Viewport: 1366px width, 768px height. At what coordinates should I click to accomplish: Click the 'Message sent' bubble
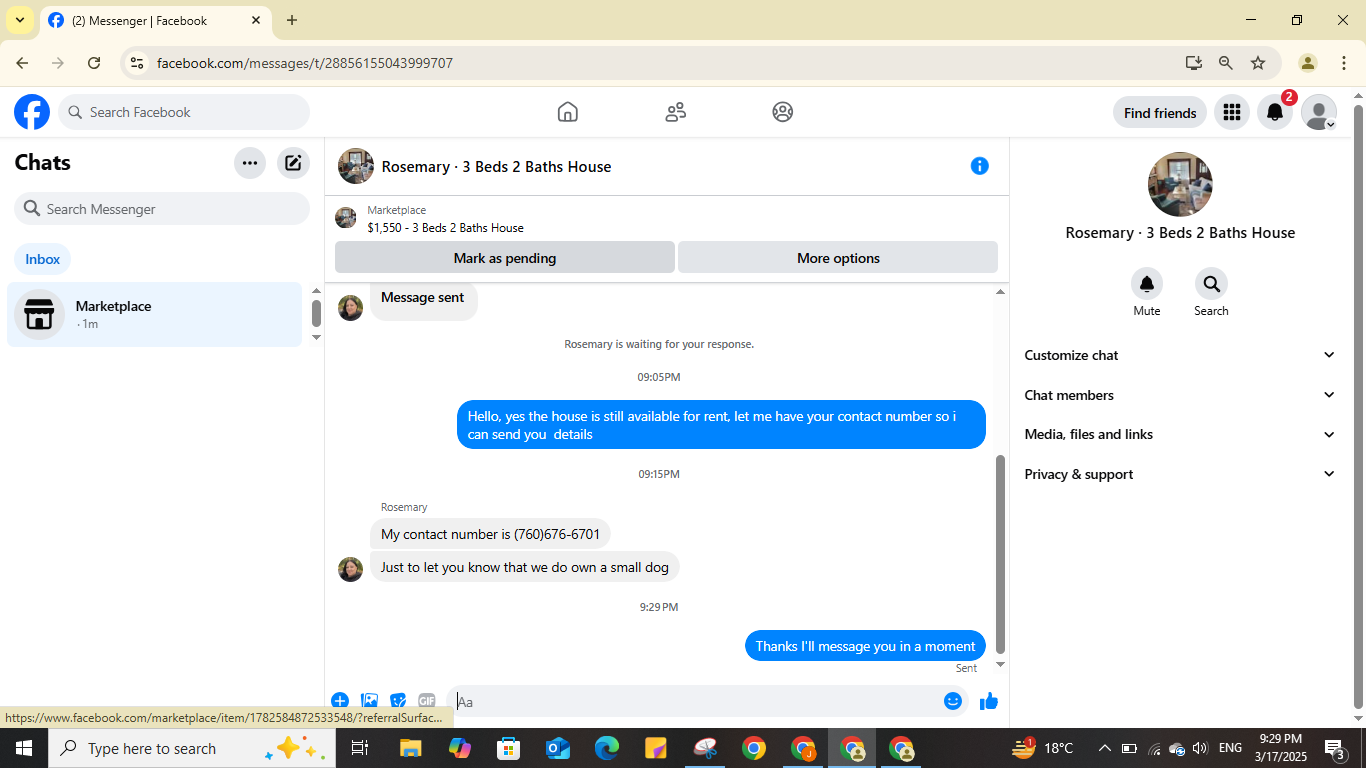423,298
